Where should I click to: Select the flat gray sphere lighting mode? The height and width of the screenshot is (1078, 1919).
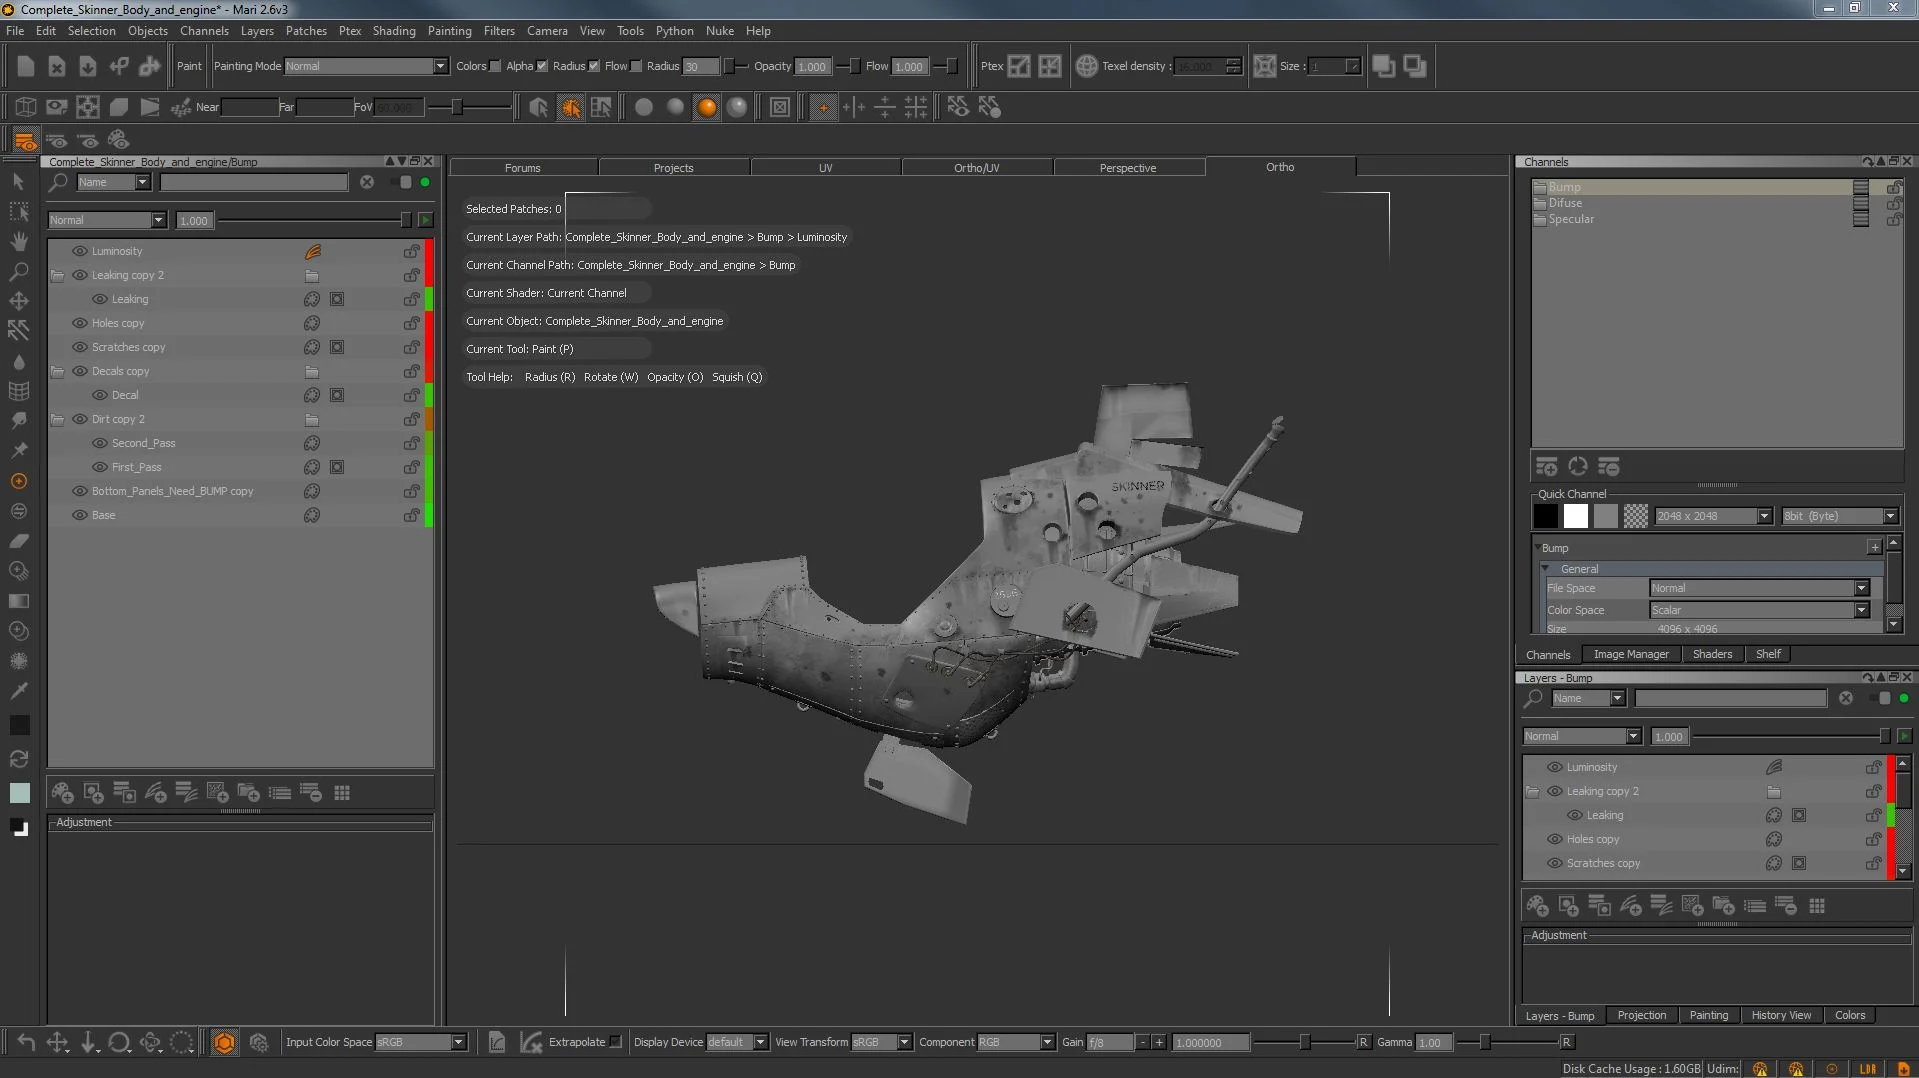pyautogui.click(x=644, y=107)
